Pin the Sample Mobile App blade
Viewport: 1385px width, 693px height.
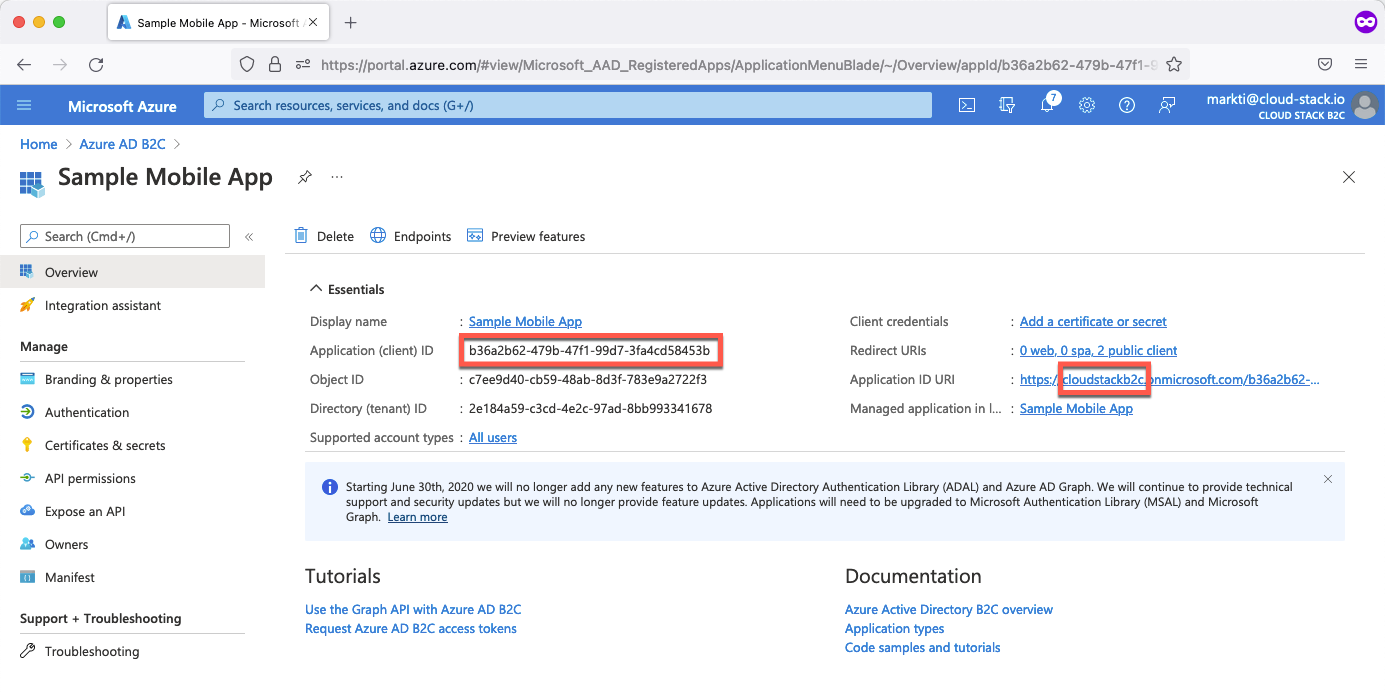click(x=305, y=177)
